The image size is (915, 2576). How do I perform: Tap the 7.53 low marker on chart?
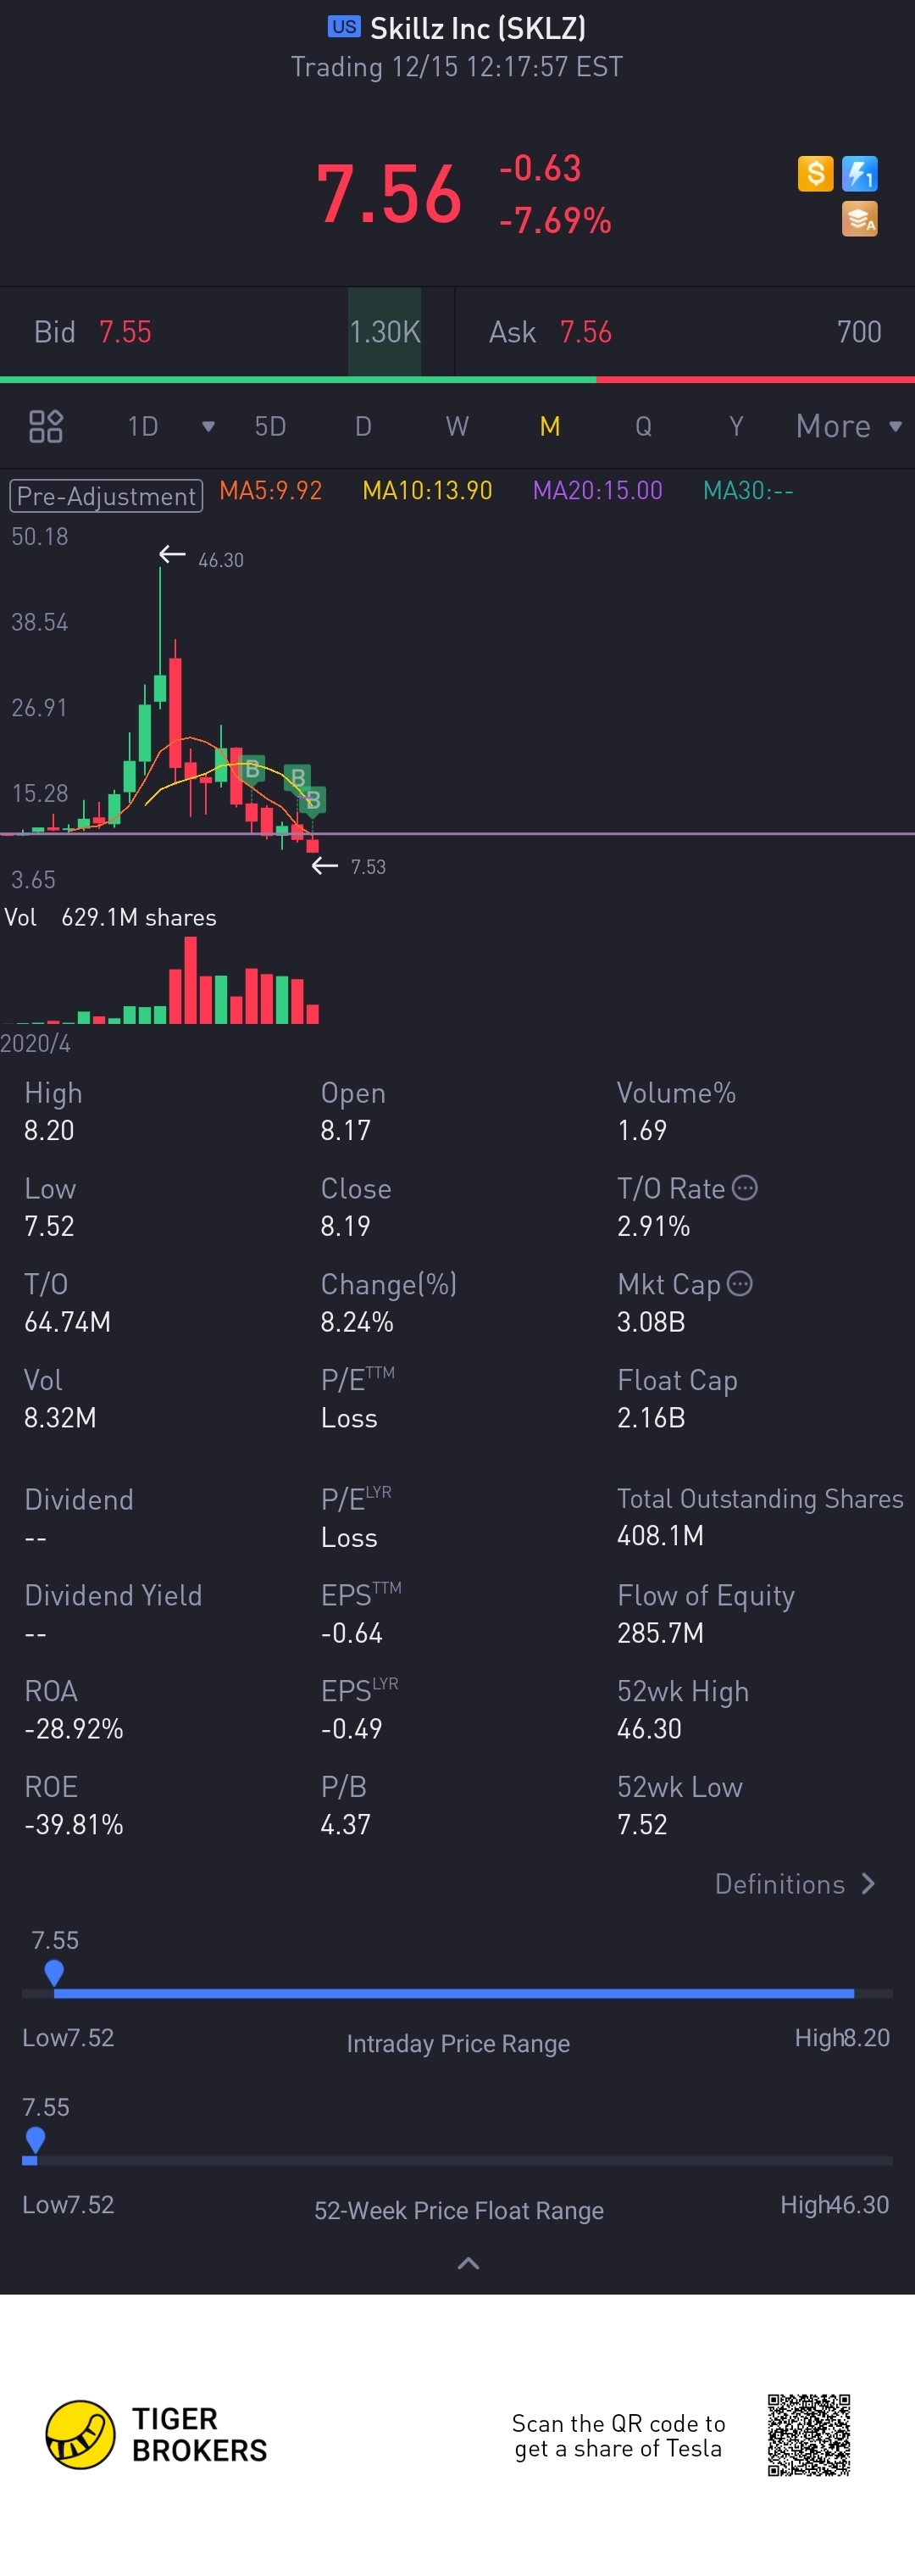click(349, 866)
